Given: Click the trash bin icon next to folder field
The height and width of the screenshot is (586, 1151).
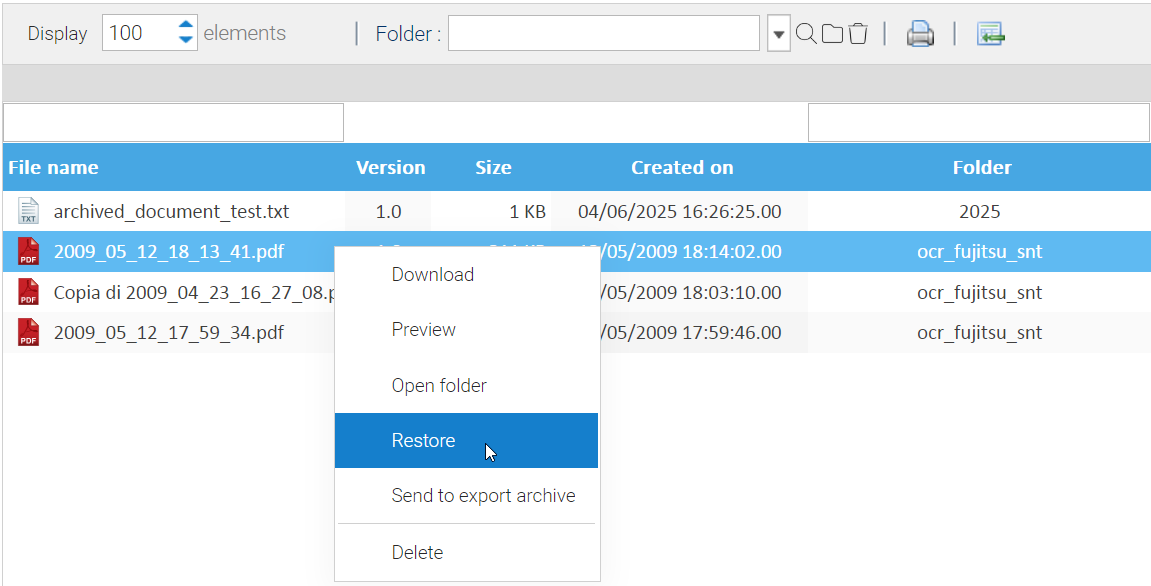Looking at the screenshot, I should pyautogui.click(x=858, y=34).
